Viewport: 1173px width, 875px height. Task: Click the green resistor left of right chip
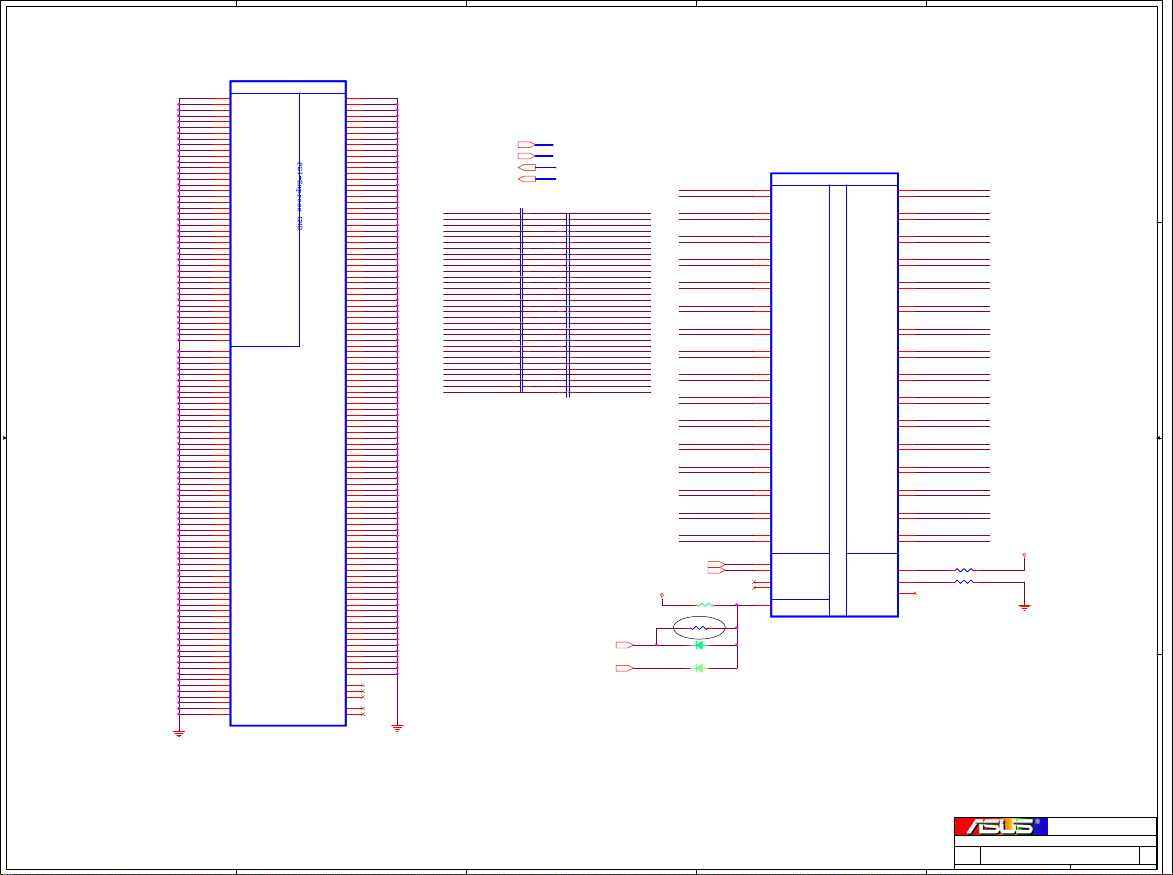click(704, 605)
